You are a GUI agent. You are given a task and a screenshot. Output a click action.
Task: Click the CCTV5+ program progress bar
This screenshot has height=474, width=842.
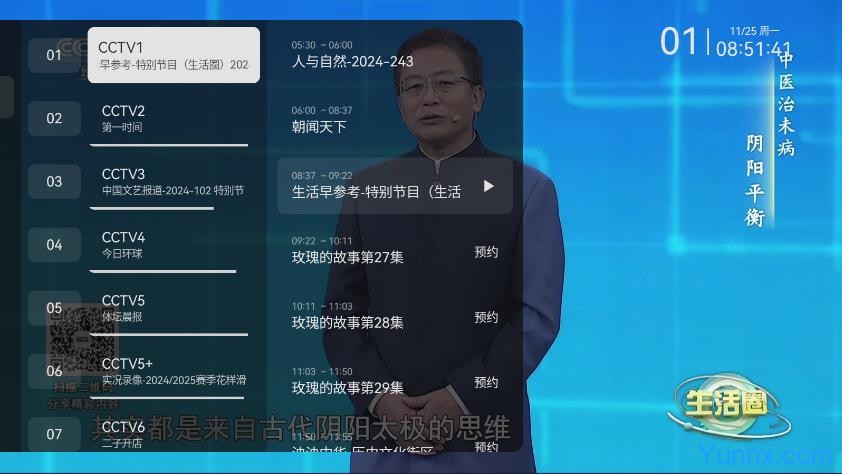pos(166,398)
